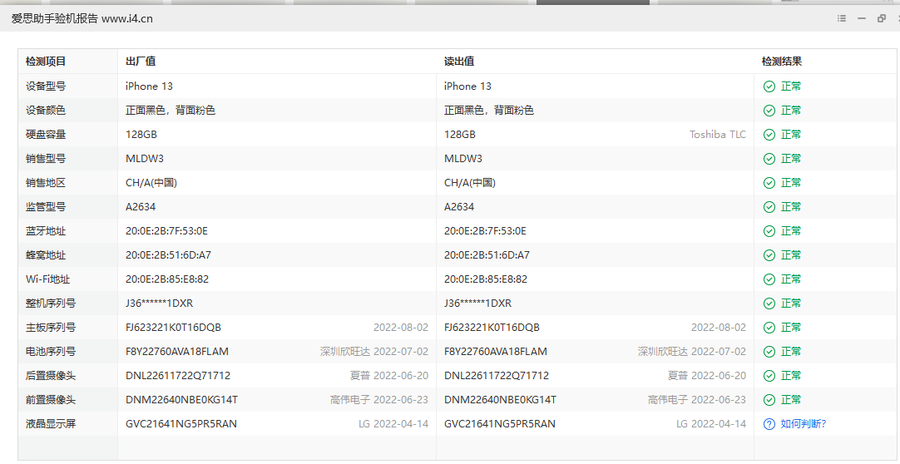Click the 检测项目 column header

click(45, 61)
